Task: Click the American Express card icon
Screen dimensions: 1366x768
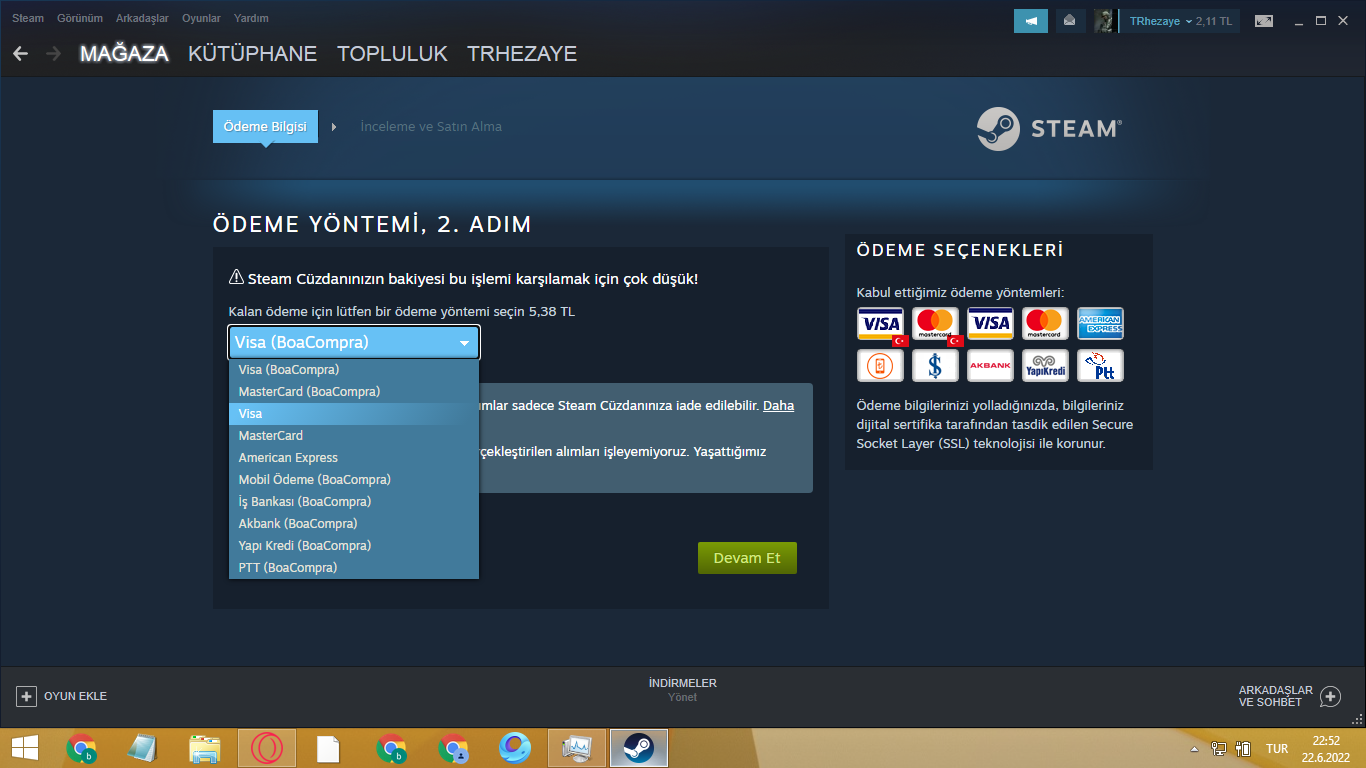Action: [1100, 323]
